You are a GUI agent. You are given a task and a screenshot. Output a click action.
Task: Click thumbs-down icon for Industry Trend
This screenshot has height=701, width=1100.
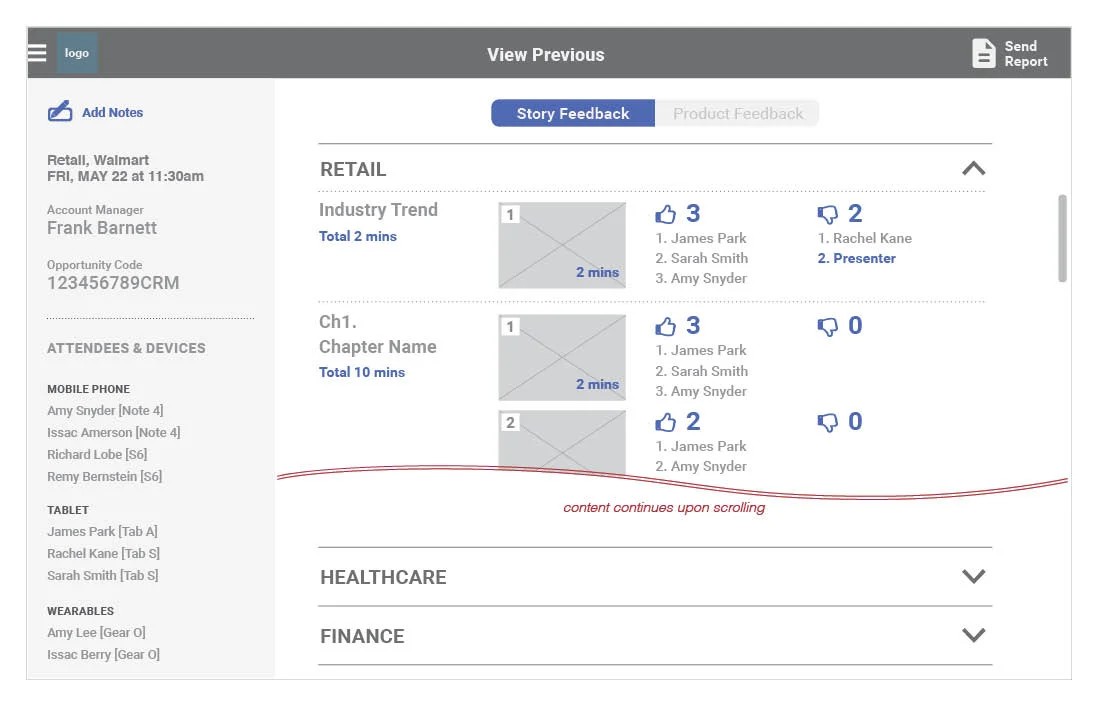click(x=828, y=214)
